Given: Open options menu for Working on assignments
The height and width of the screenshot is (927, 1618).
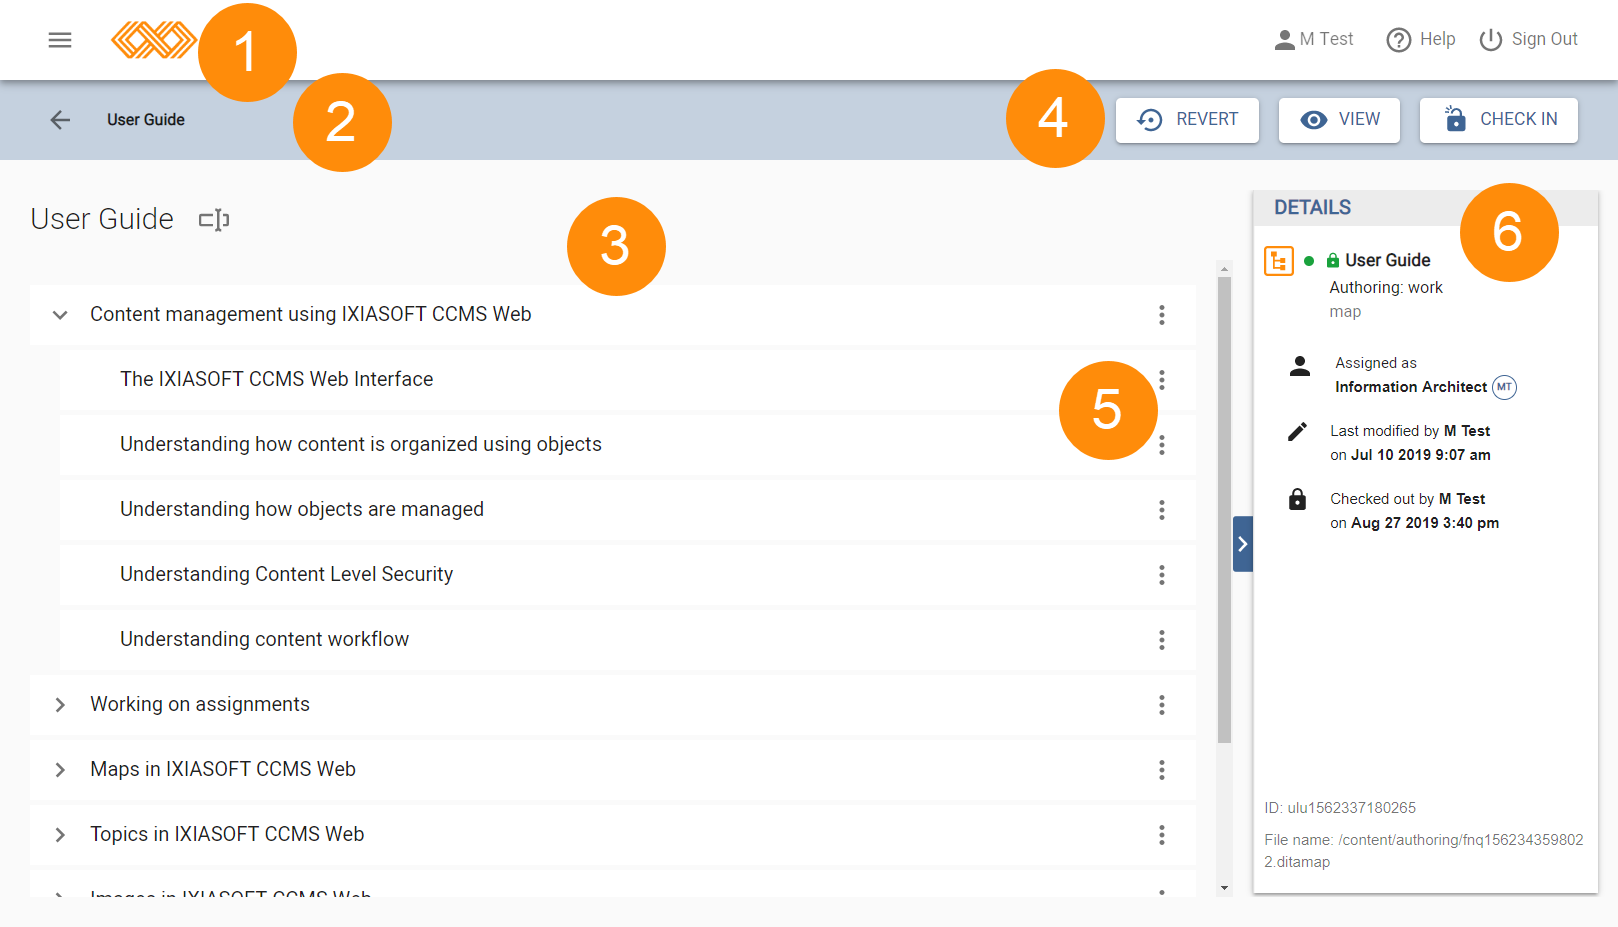Looking at the screenshot, I should [1161, 705].
